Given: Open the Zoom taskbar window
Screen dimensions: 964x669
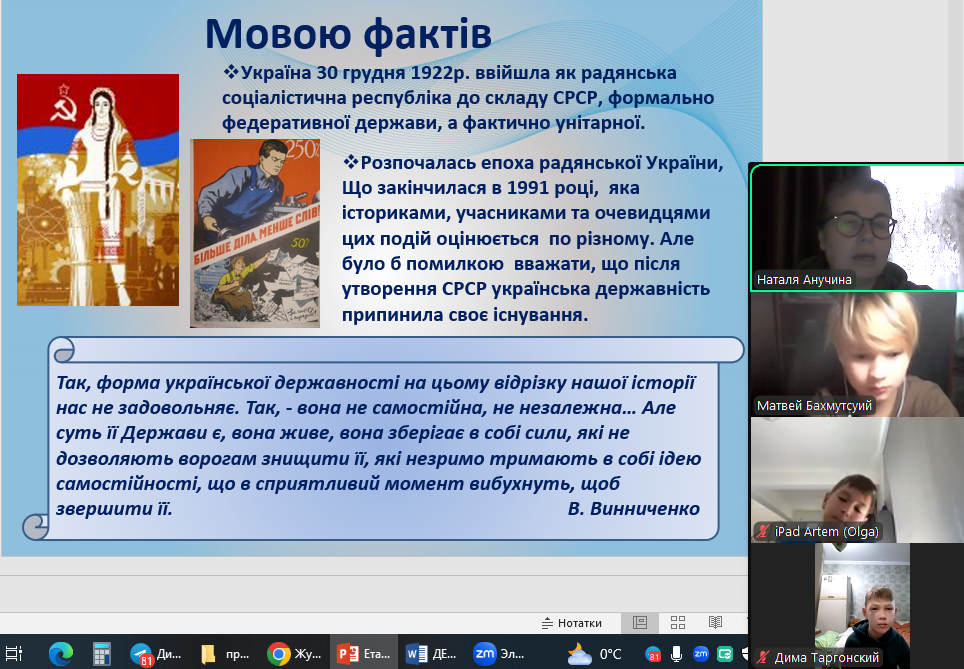Looking at the screenshot, I should [500, 653].
